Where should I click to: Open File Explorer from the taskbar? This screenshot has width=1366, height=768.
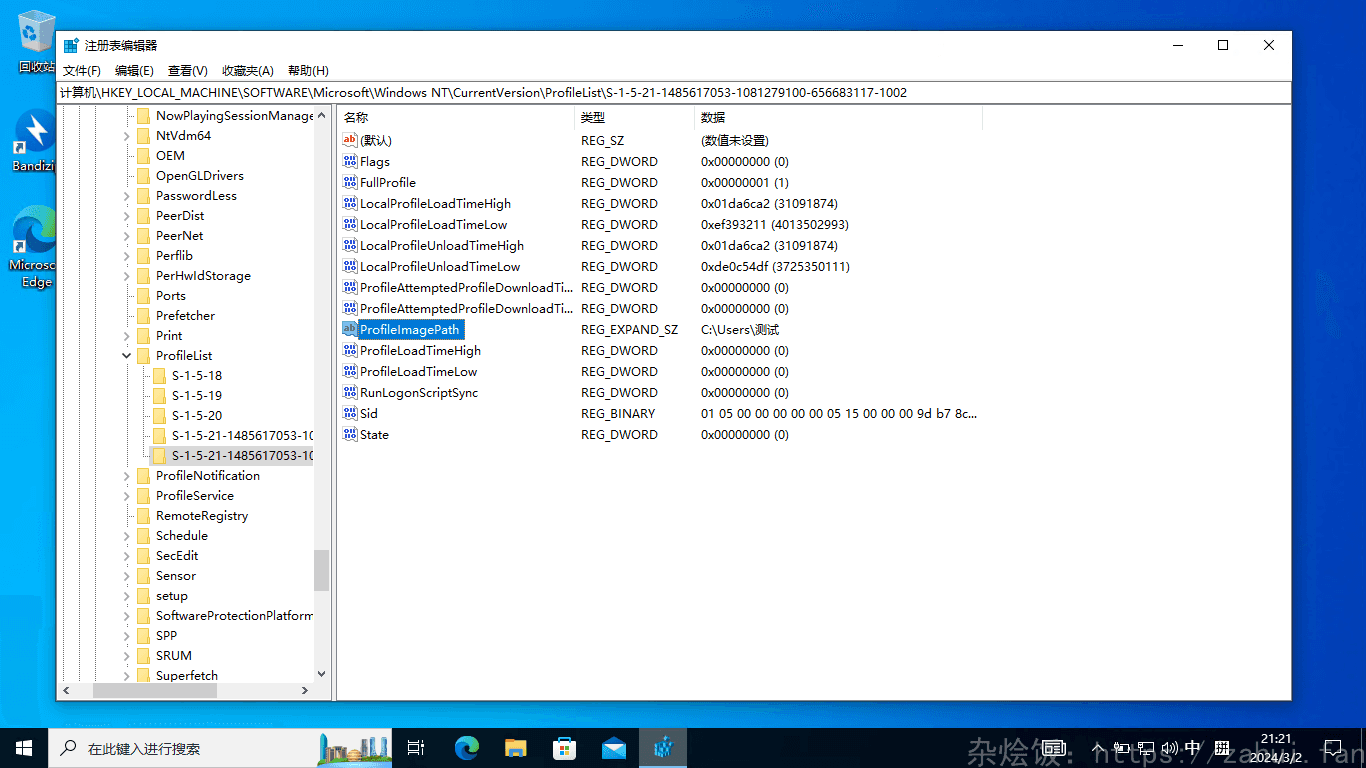(516, 748)
